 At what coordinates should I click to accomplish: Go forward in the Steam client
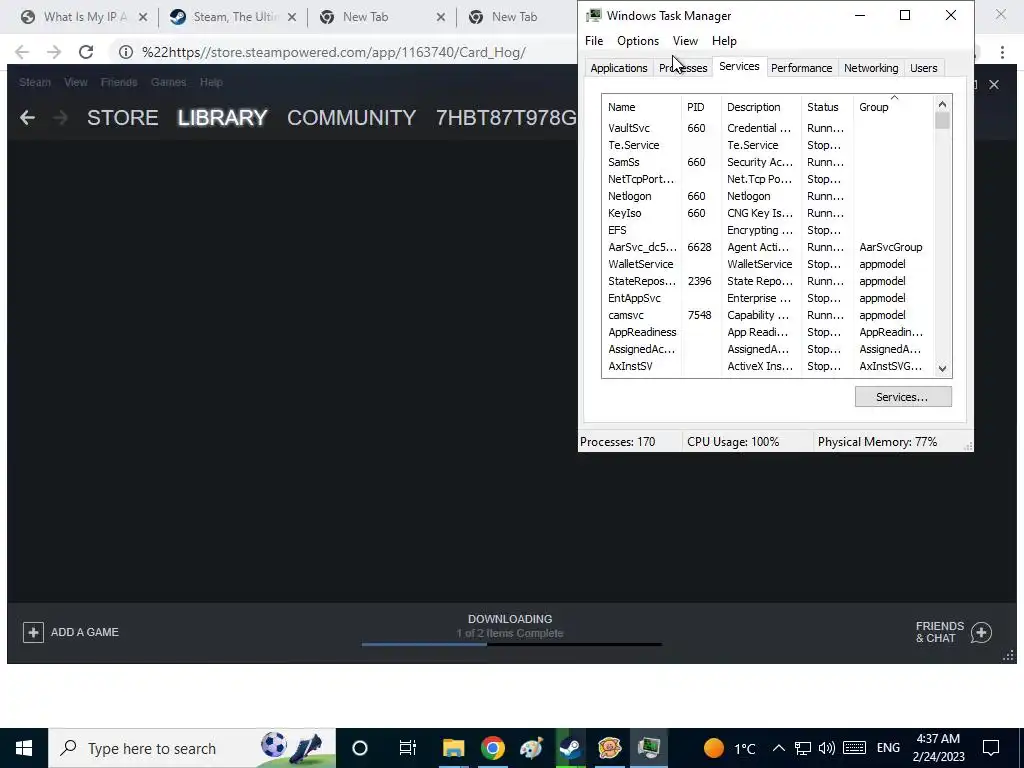(x=60, y=118)
